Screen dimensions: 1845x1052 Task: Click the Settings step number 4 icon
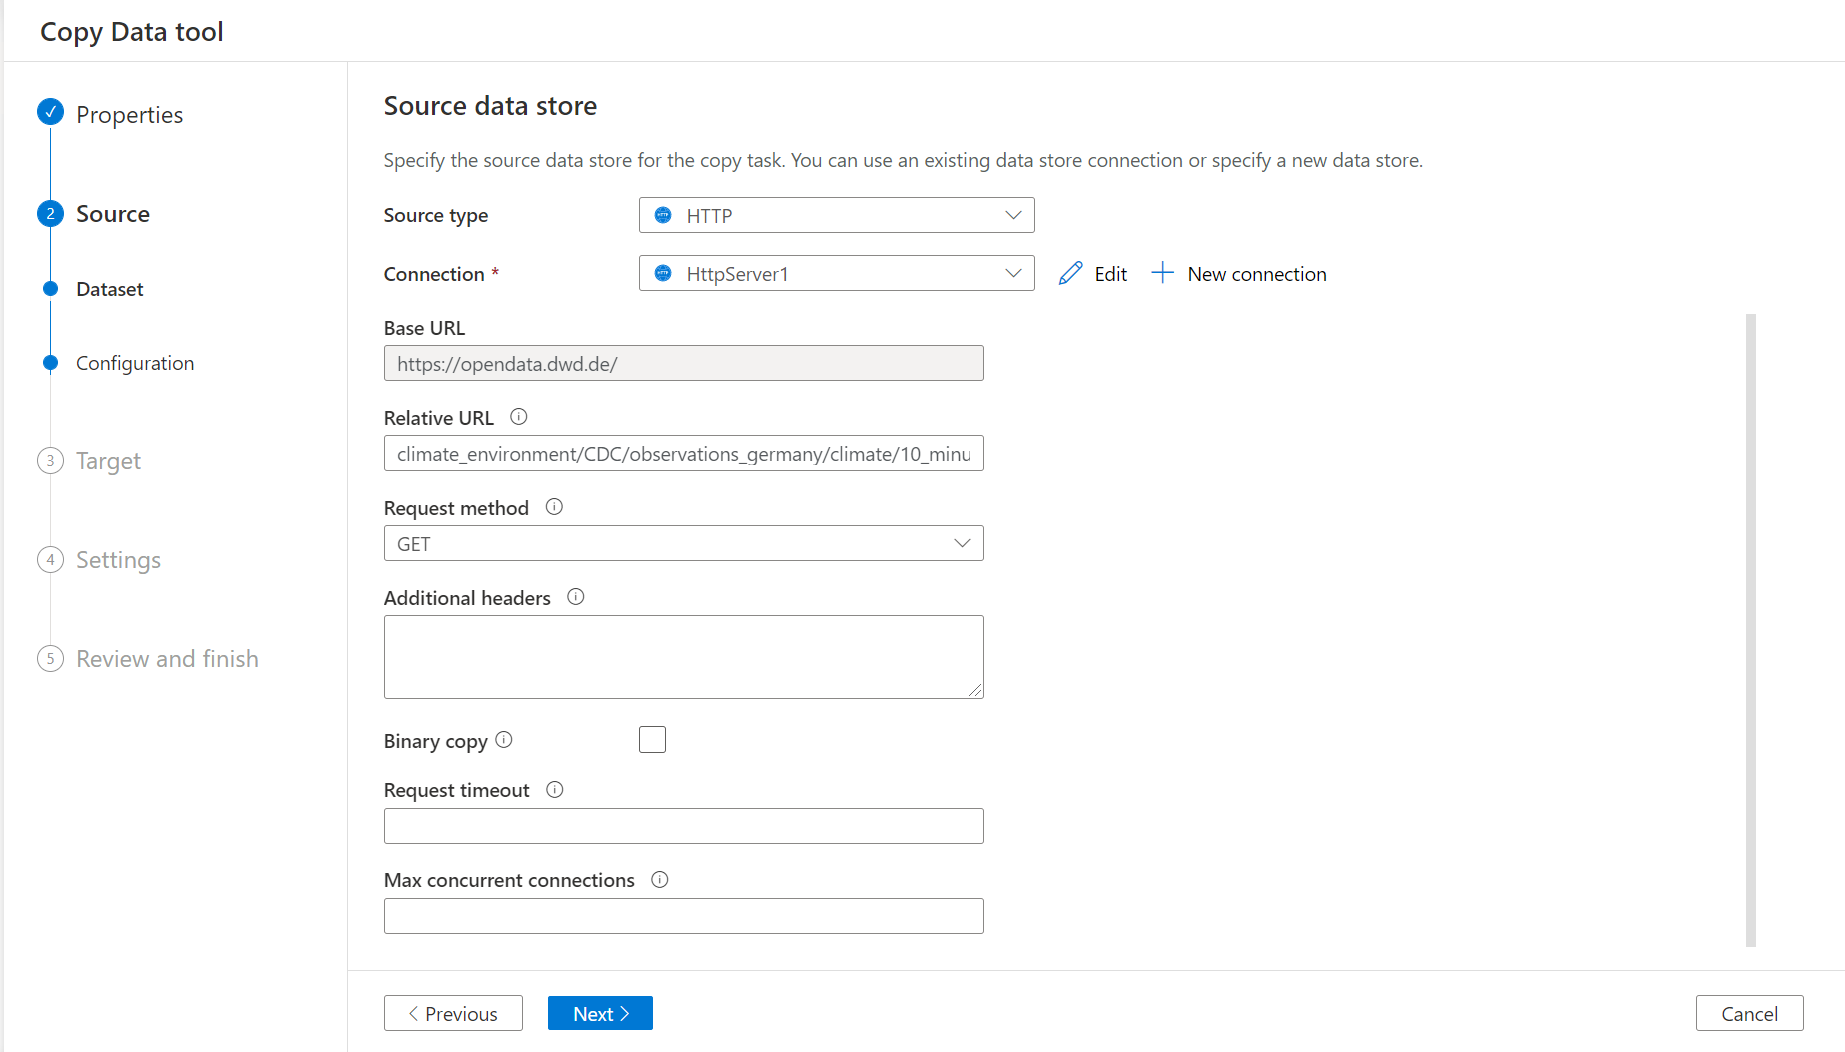[50, 559]
